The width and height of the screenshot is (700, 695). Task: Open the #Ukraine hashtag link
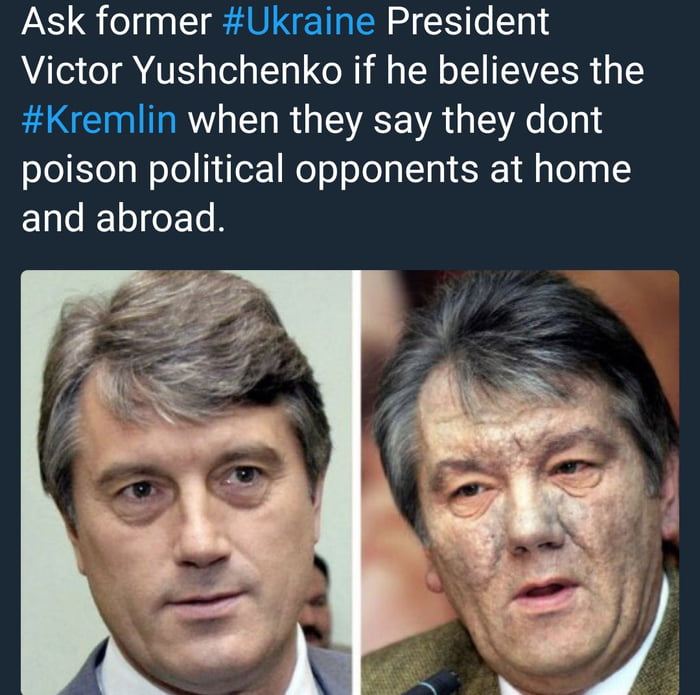tap(299, 22)
